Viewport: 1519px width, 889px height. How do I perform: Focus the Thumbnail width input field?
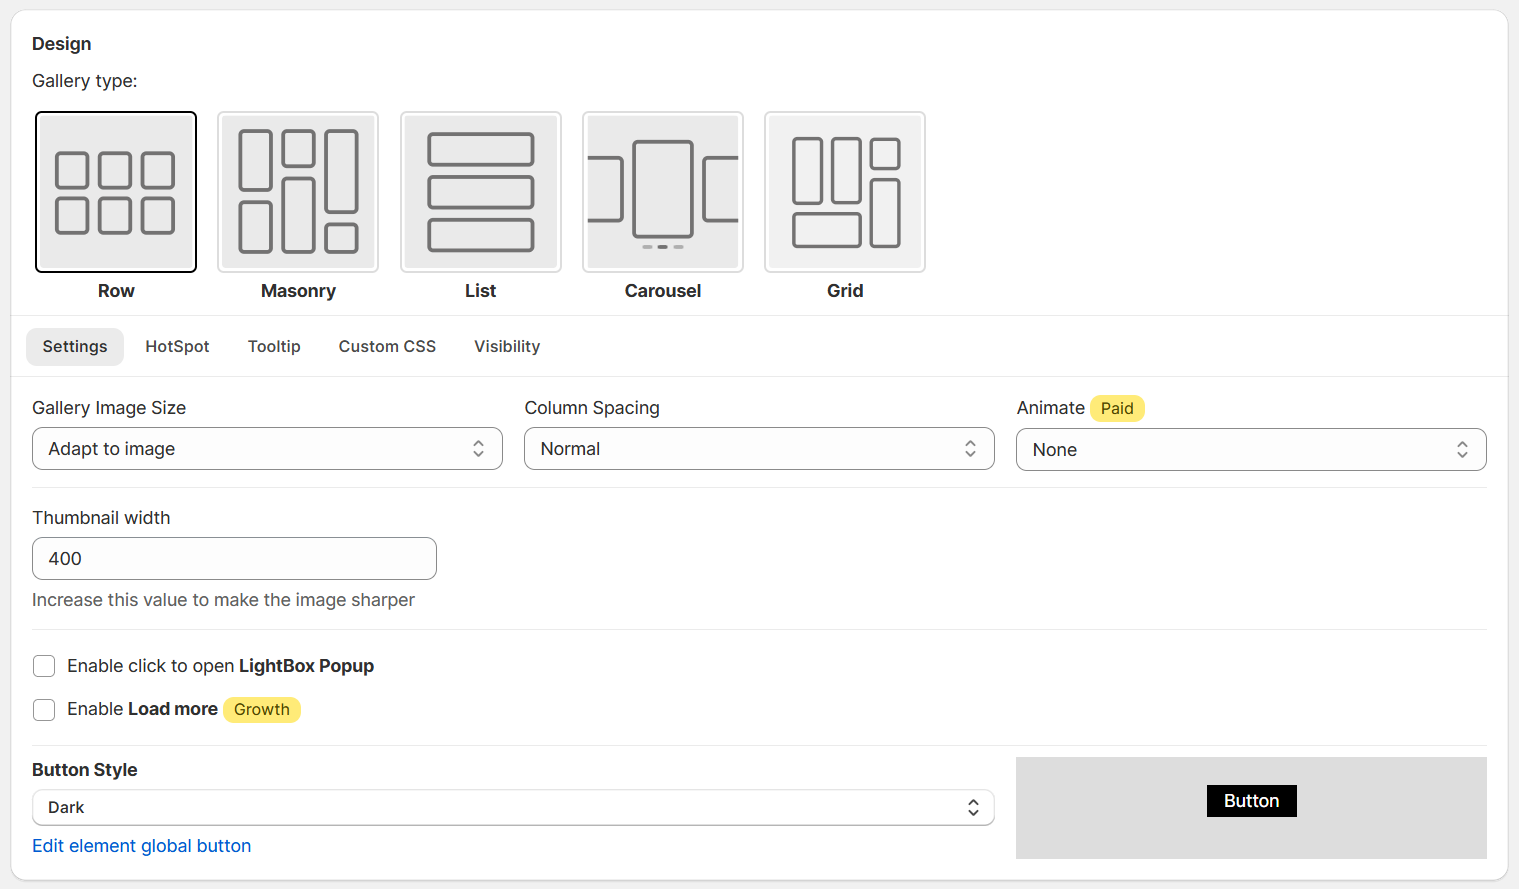(234, 559)
